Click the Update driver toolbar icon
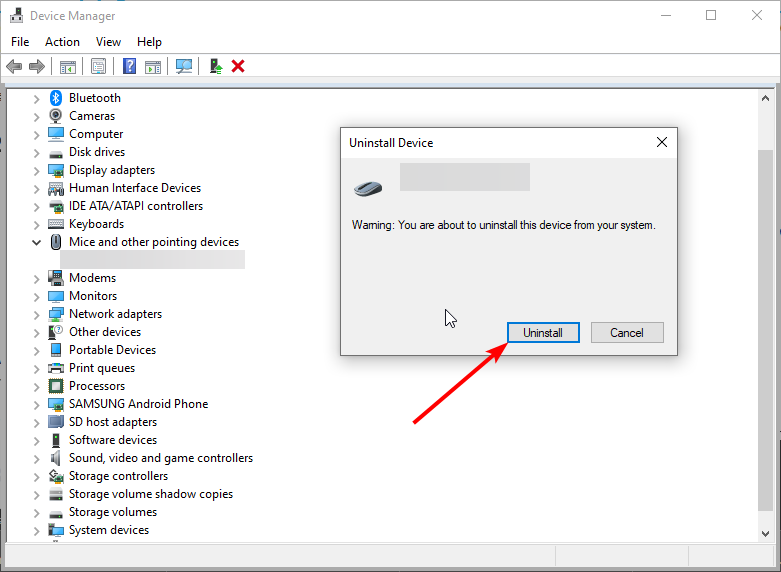Viewport: 781px width, 572px height. (x=216, y=66)
